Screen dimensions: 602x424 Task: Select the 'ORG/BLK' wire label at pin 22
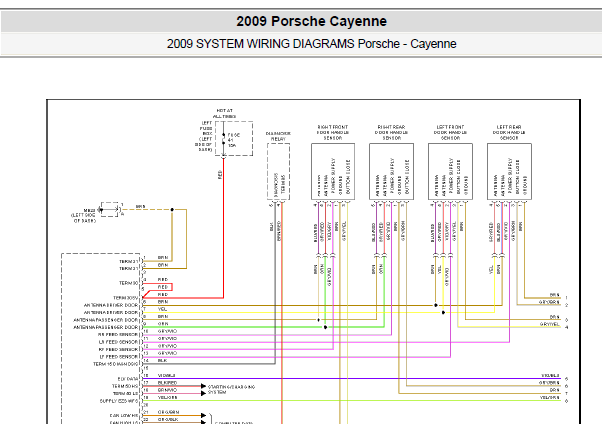point(168,419)
